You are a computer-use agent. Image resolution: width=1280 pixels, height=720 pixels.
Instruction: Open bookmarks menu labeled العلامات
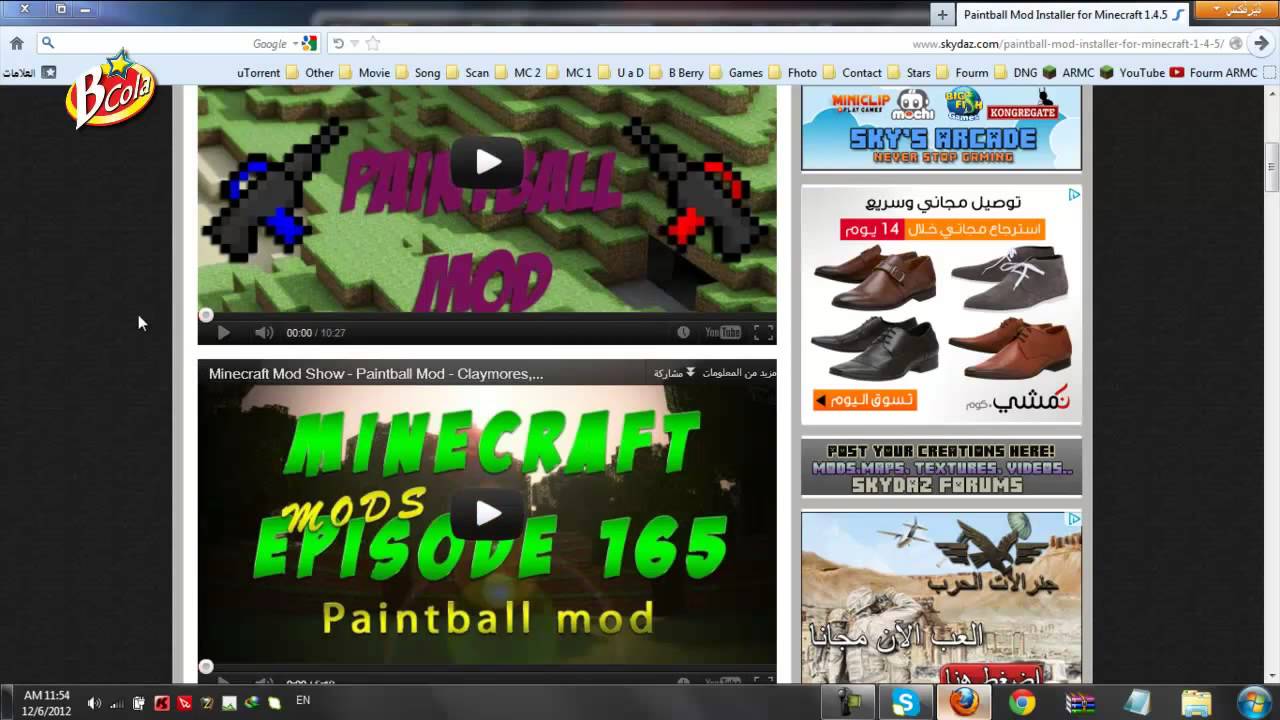tap(29, 72)
